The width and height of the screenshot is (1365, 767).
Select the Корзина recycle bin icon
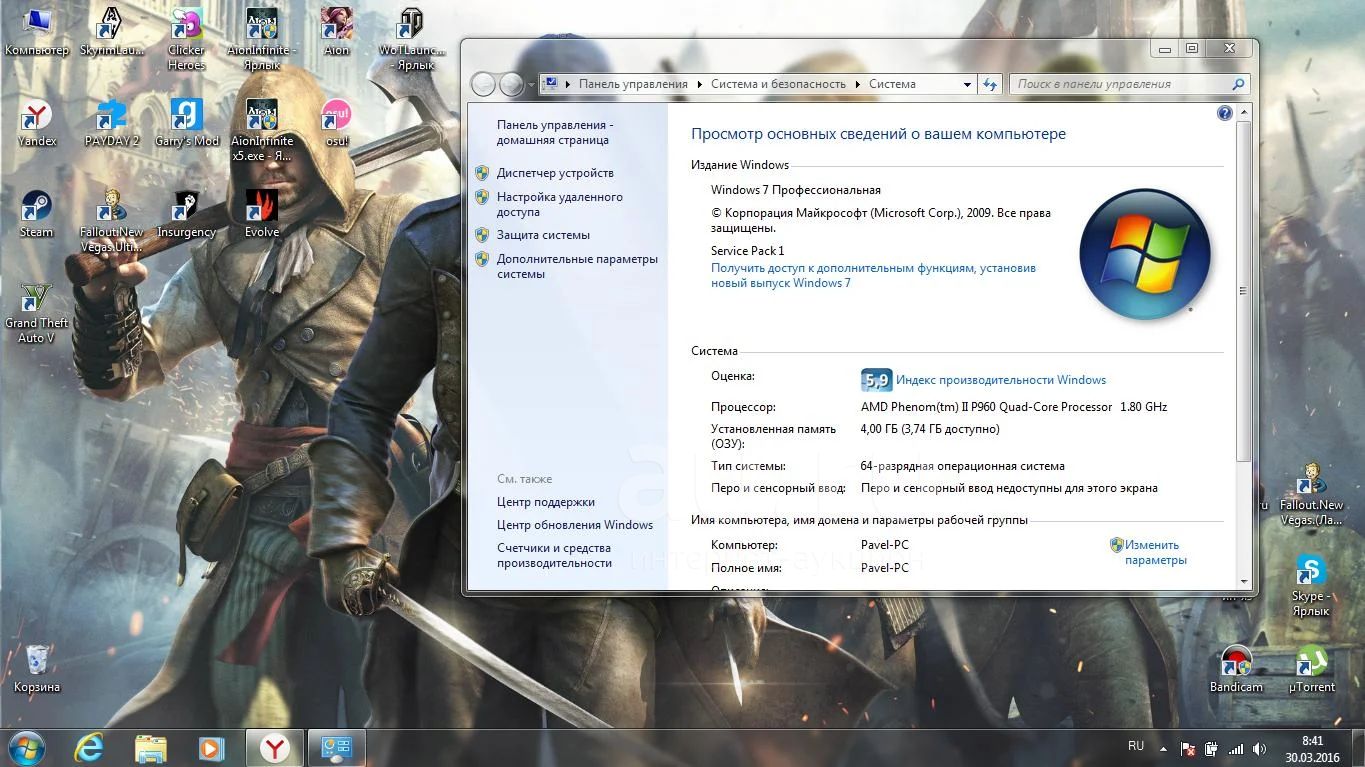click(x=37, y=669)
